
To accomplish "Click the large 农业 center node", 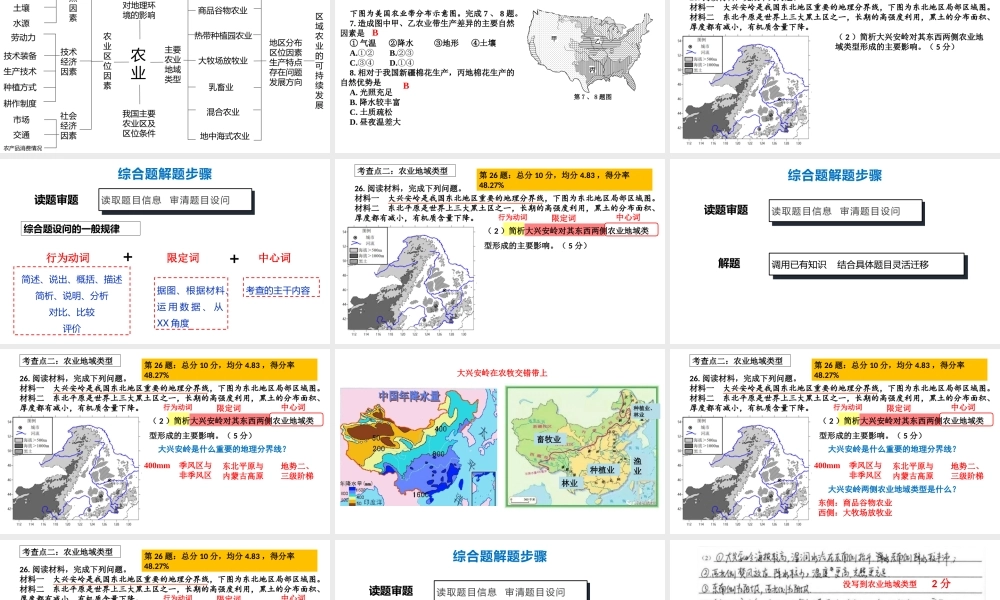I will (x=138, y=64).
